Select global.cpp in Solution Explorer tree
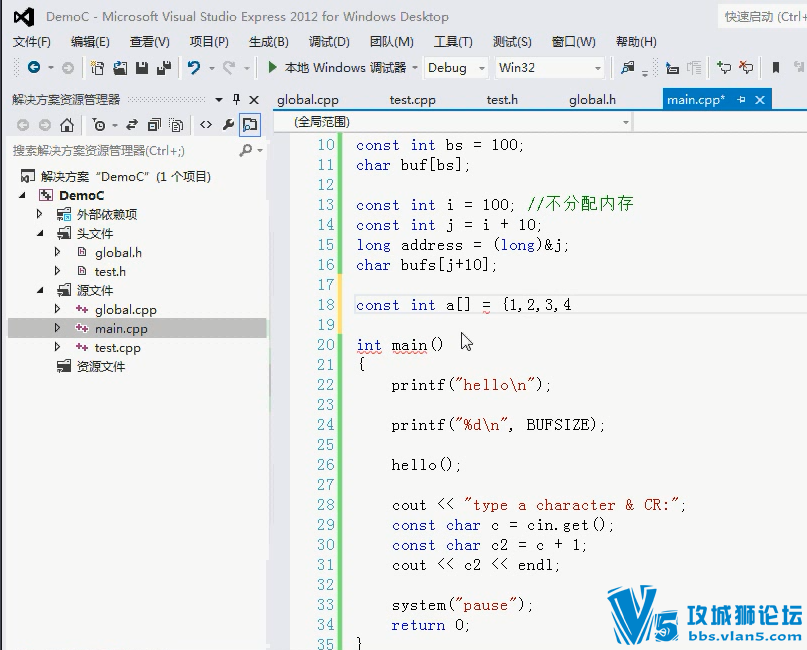807x650 pixels. pyautogui.click(x=126, y=310)
